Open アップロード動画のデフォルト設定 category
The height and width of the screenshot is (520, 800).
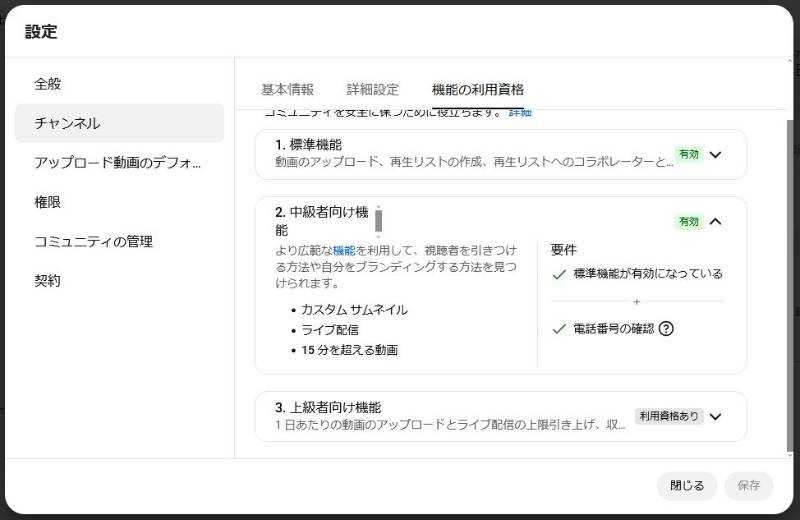click(x=119, y=162)
